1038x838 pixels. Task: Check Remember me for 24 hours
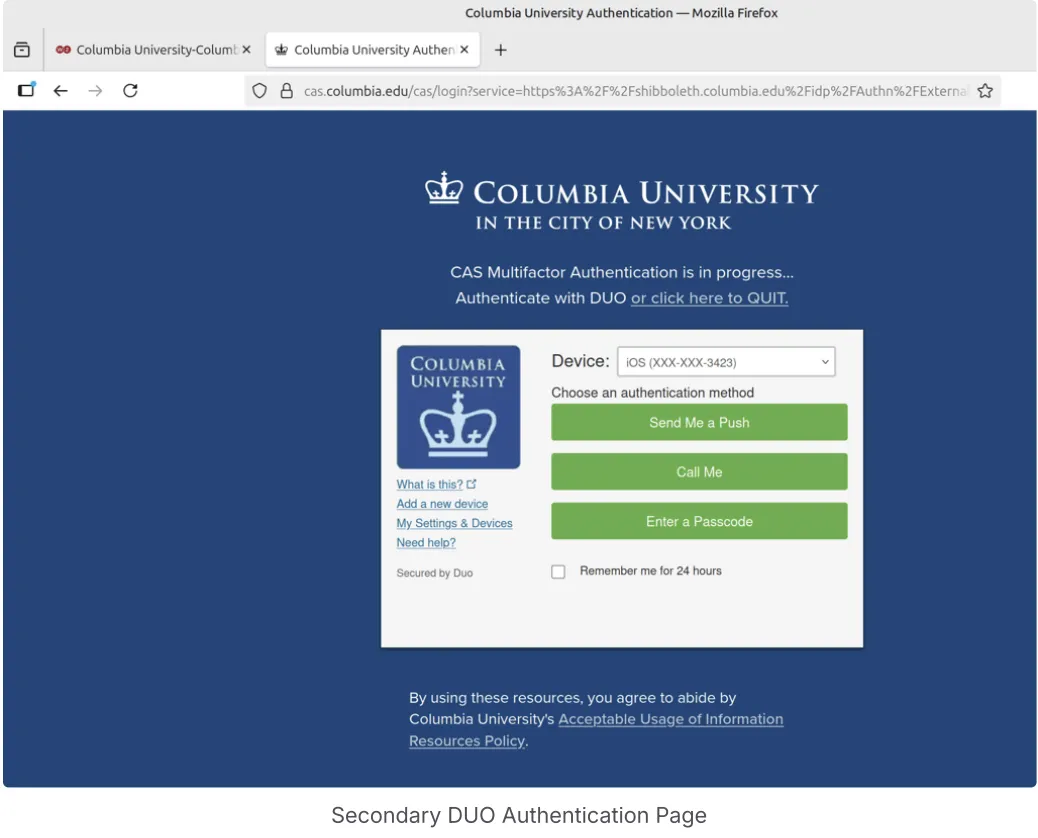[x=558, y=571]
